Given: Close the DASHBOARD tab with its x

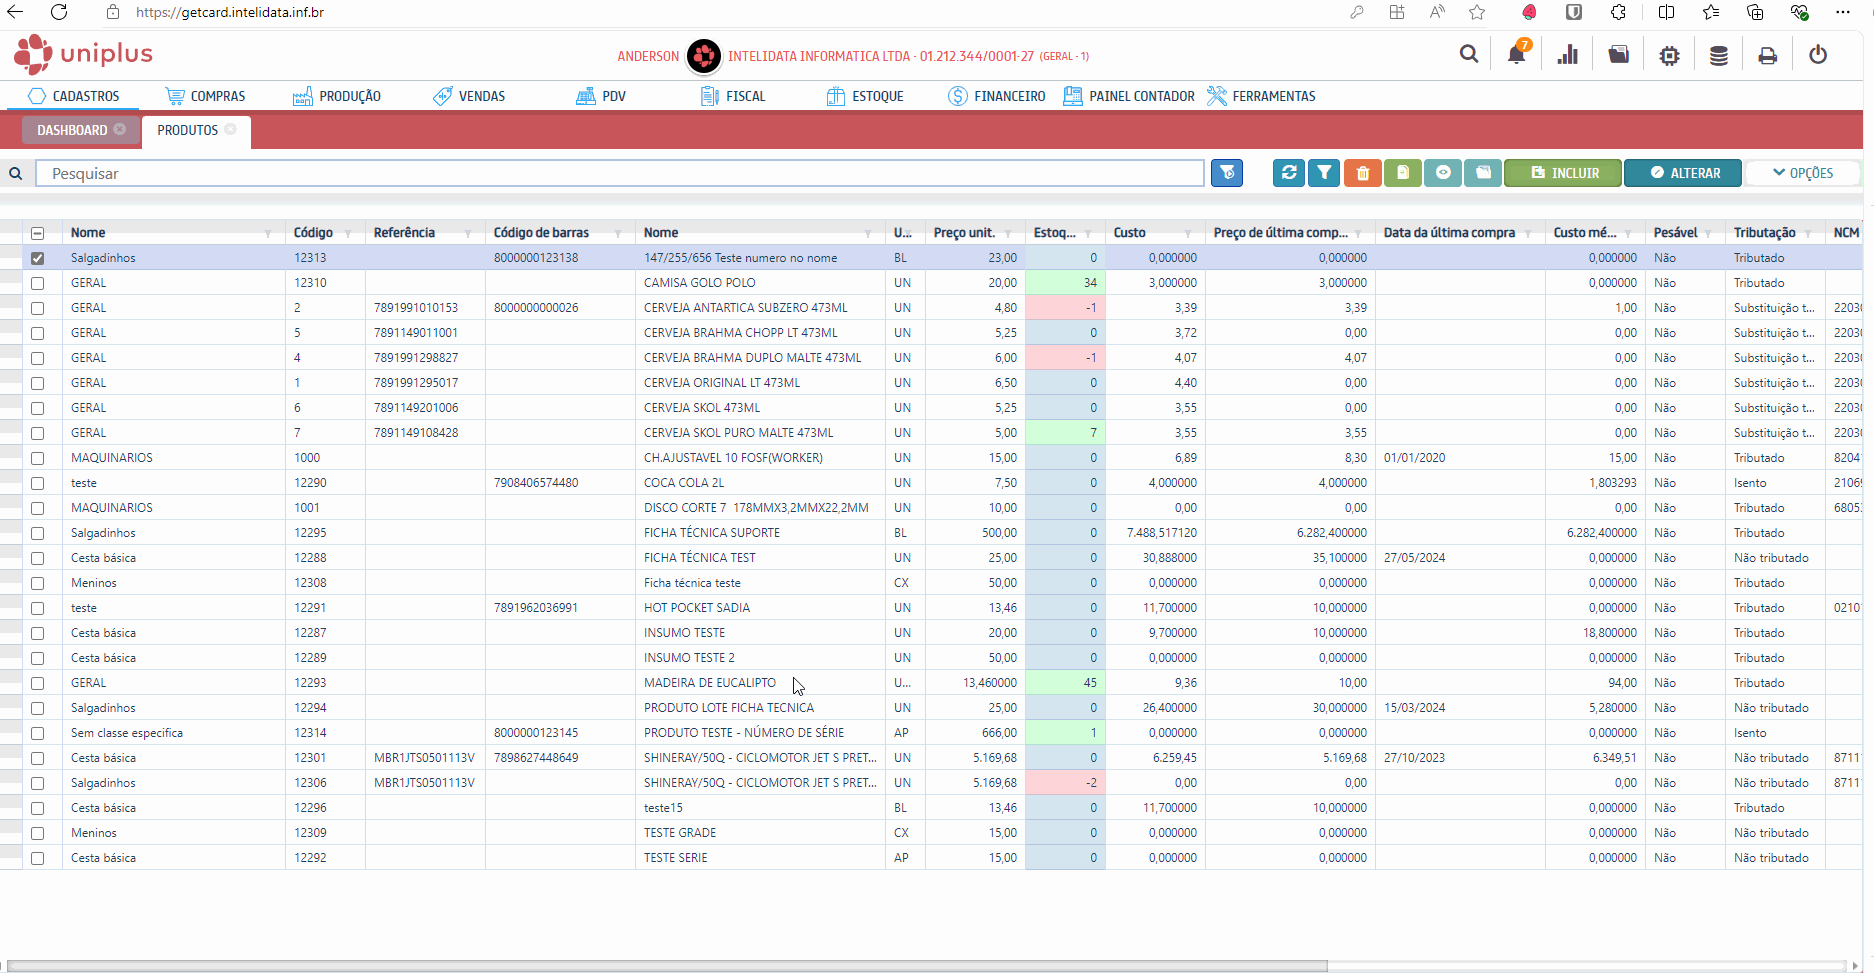Looking at the screenshot, I should (x=120, y=129).
